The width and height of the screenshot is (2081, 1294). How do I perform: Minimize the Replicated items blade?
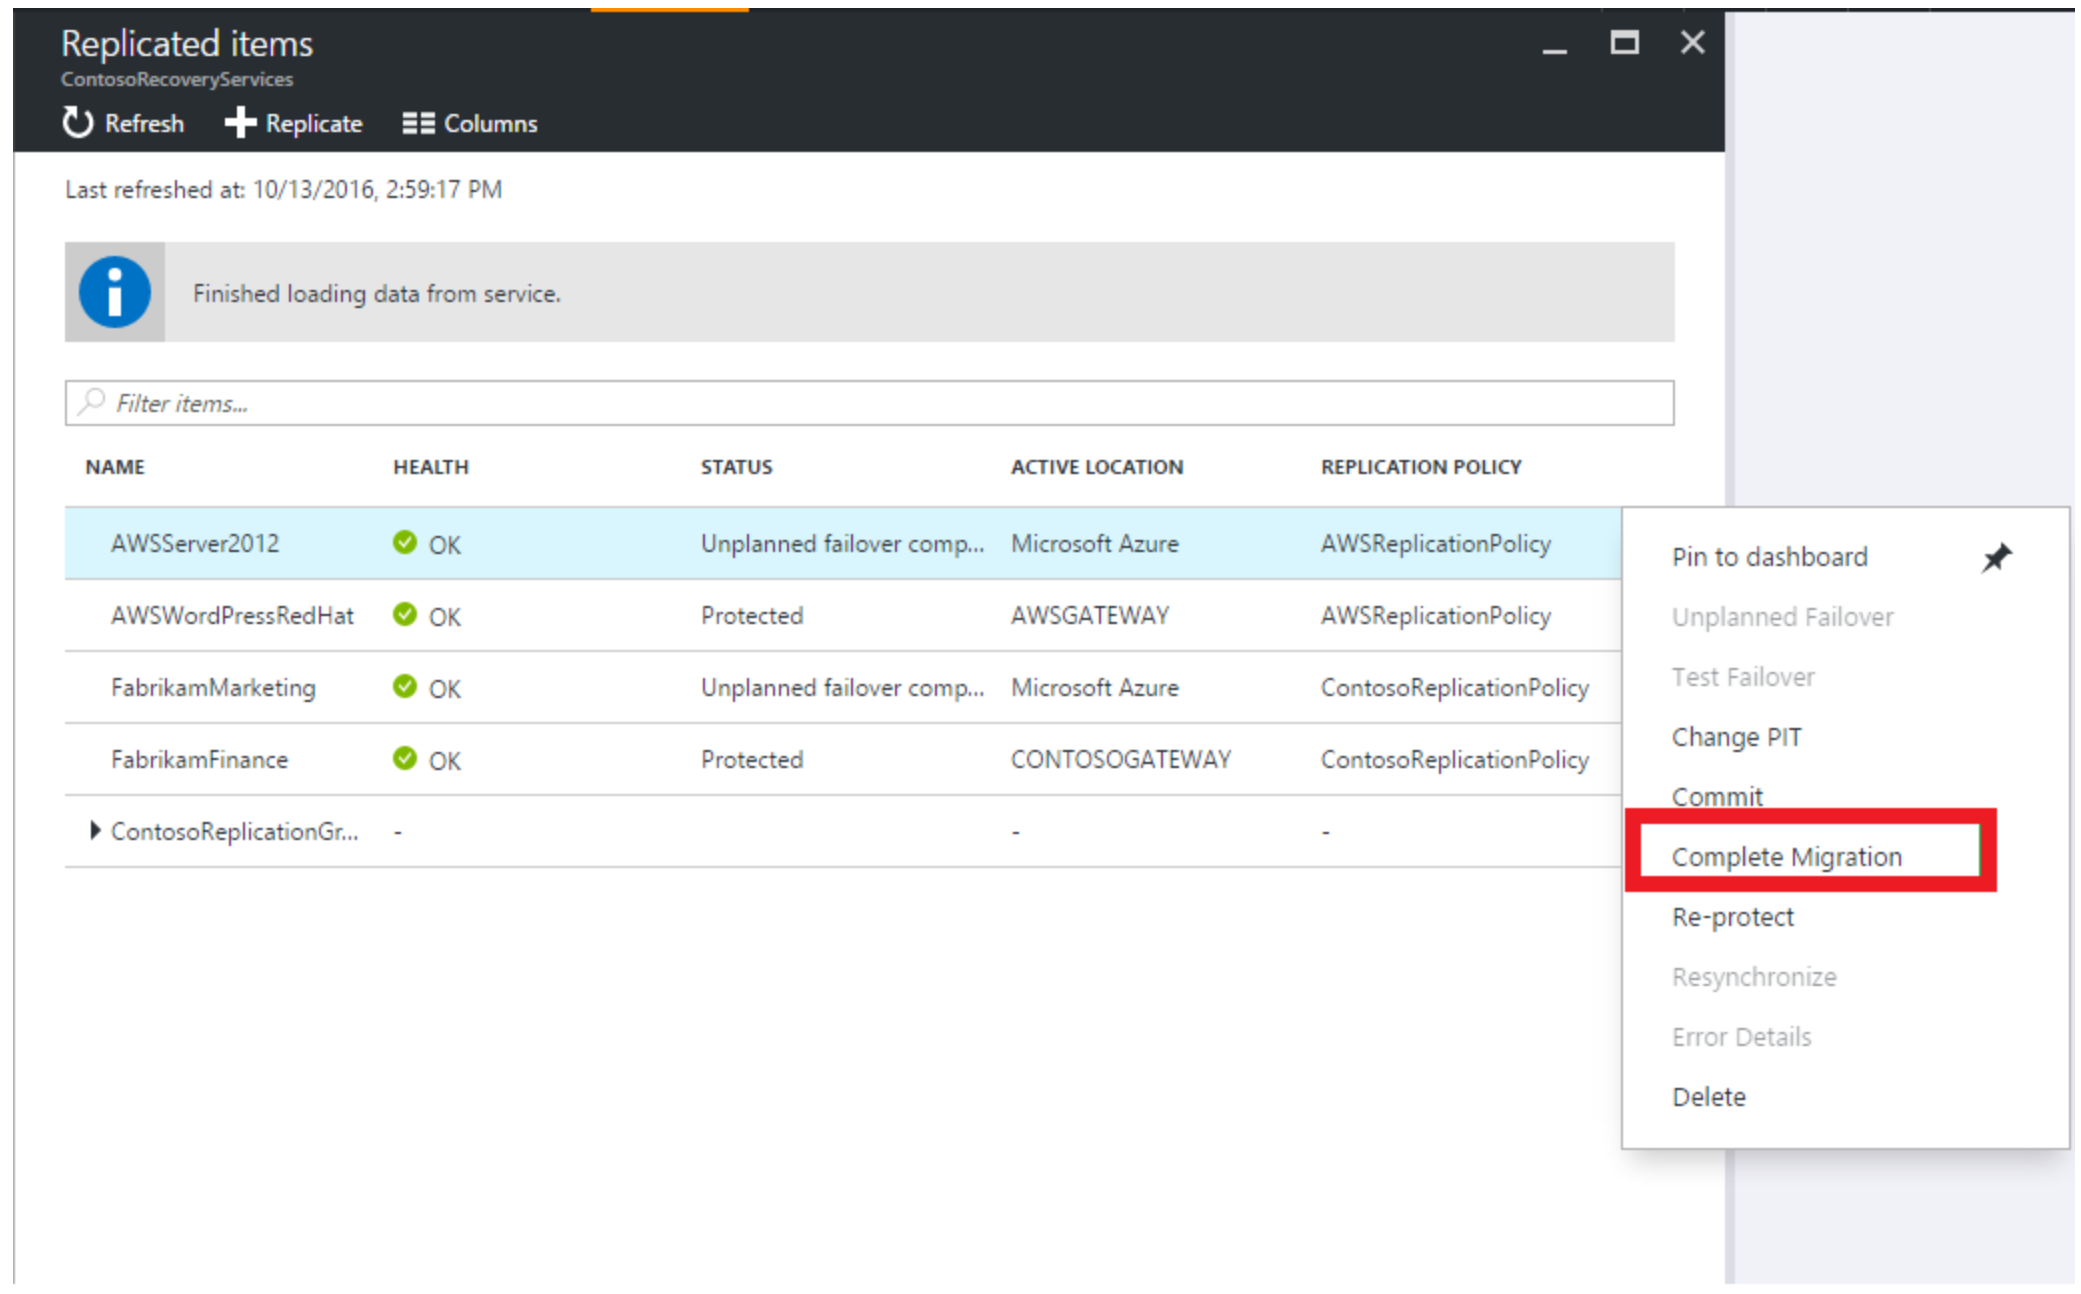click(x=1554, y=49)
